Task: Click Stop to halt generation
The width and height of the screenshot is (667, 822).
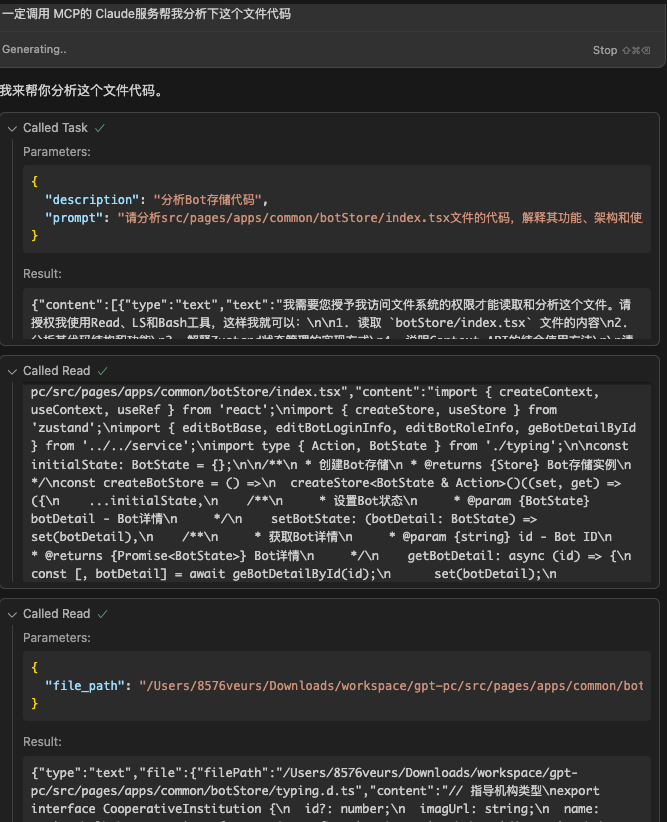Action: click(x=604, y=49)
